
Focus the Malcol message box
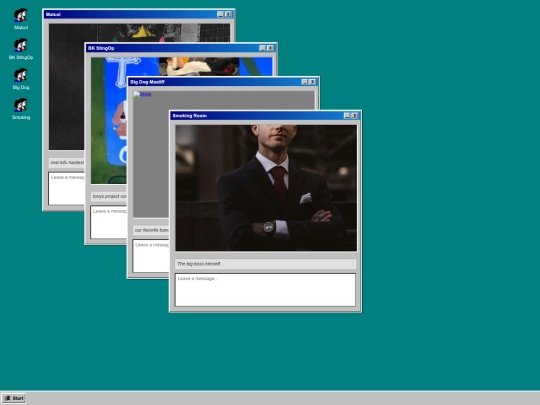66,188
